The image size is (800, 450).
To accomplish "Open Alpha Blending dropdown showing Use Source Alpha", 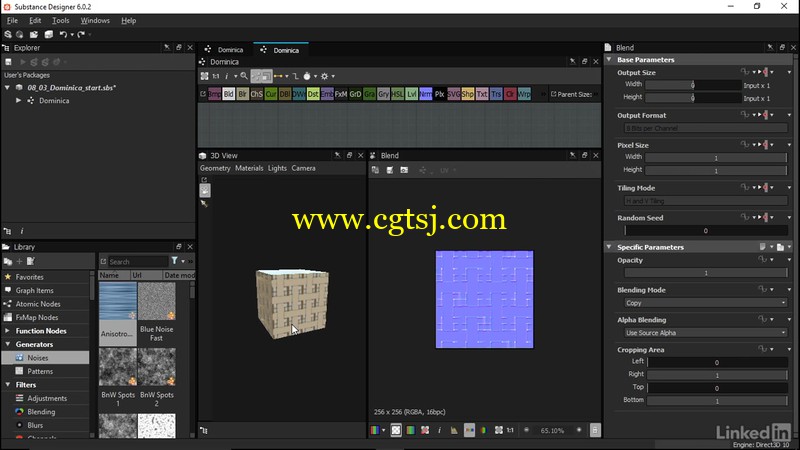I will coord(706,333).
